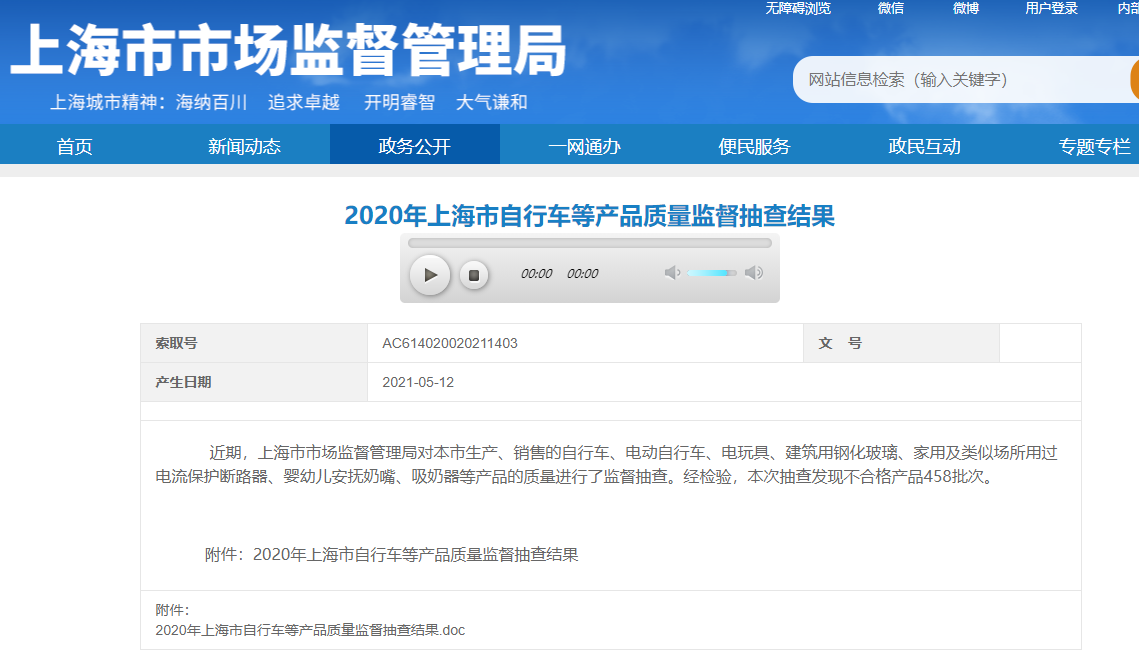Focus the 网站信息检索 search field
The height and width of the screenshot is (651, 1139).
[962, 79]
